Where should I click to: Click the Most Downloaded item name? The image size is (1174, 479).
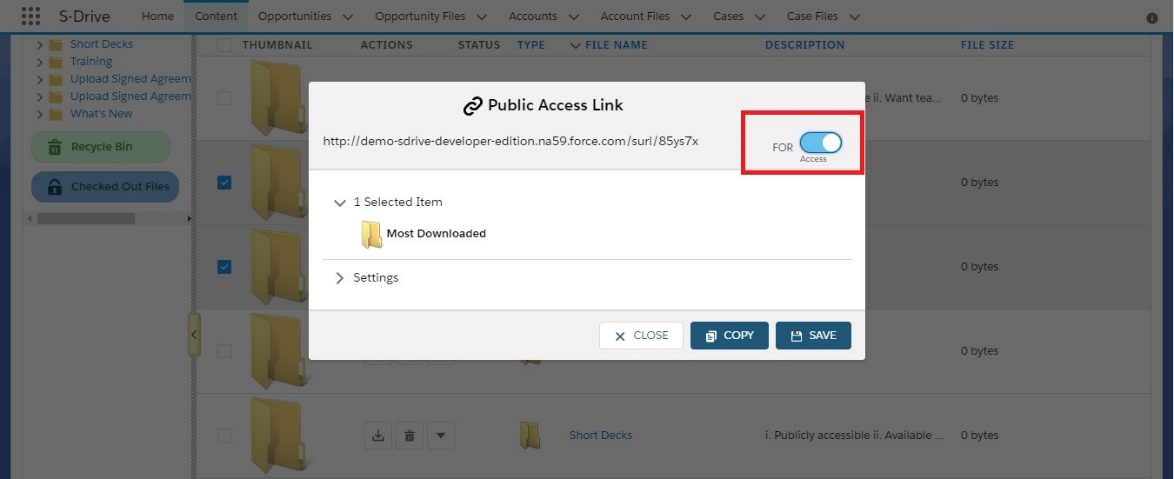(x=436, y=234)
